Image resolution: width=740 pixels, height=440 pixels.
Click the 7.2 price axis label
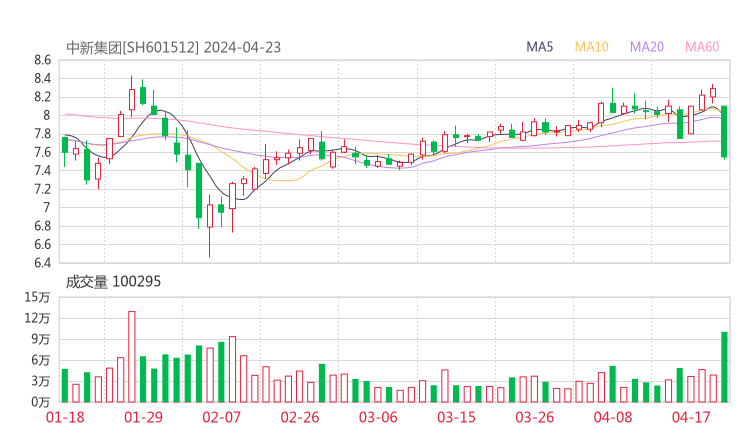pyautogui.click(x=42, y=189)
